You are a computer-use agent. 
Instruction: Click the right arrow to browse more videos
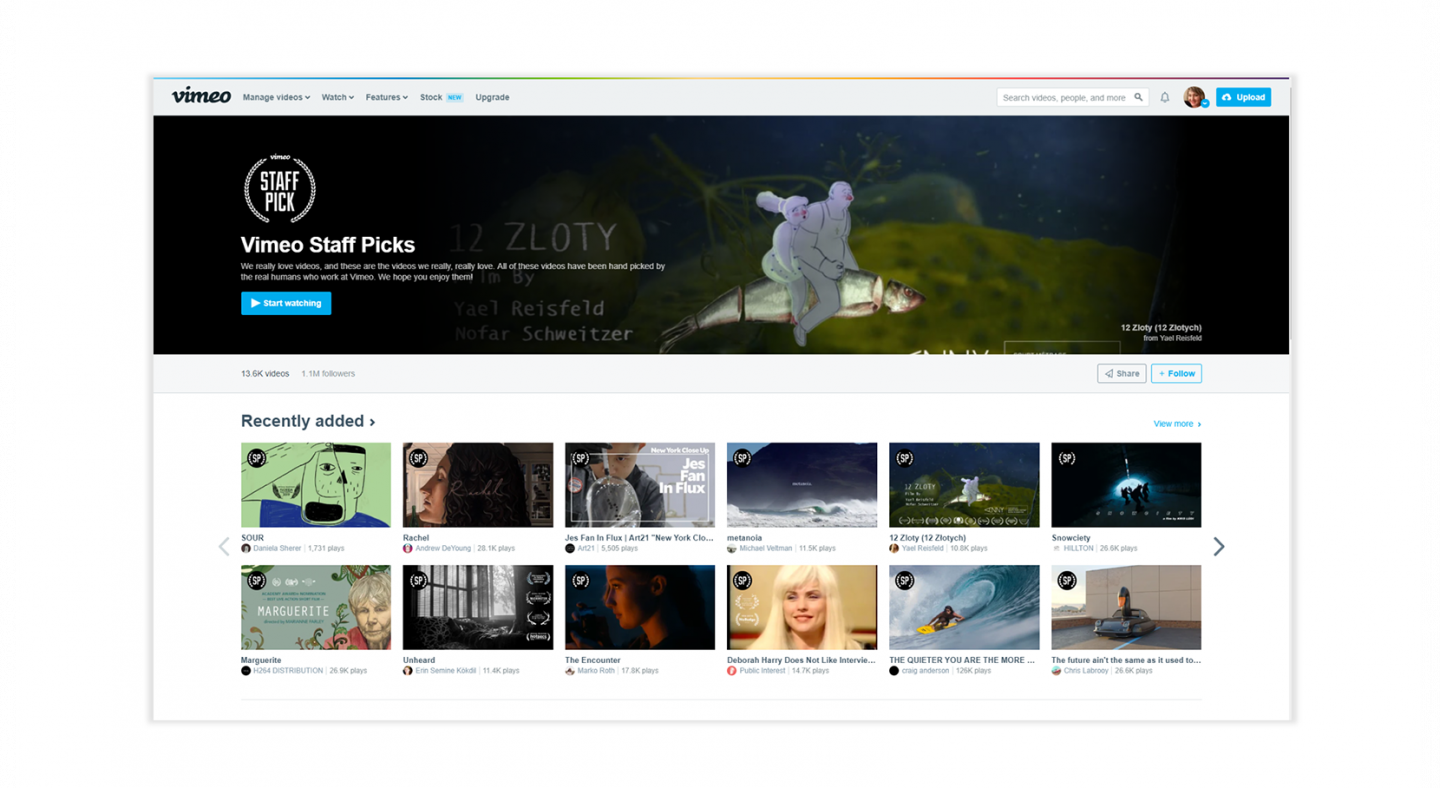pyautogui.click(x=1219, y=546)
